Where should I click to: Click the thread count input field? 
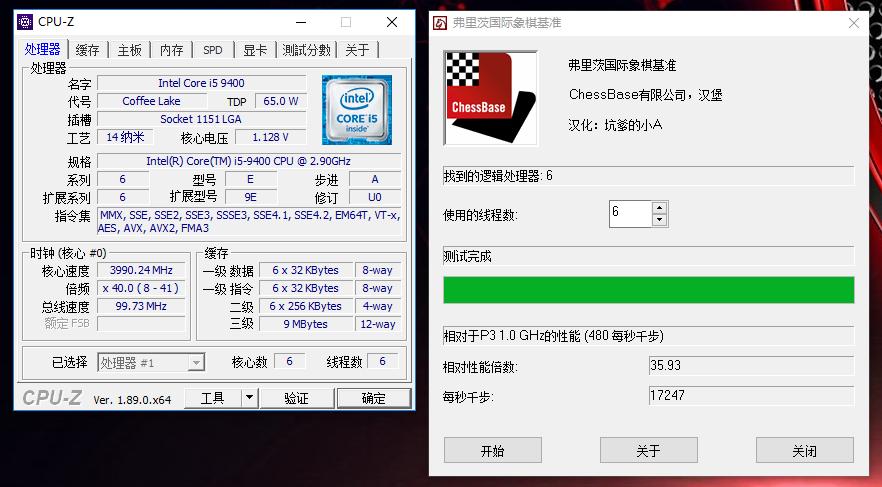(x=631, y=214)
